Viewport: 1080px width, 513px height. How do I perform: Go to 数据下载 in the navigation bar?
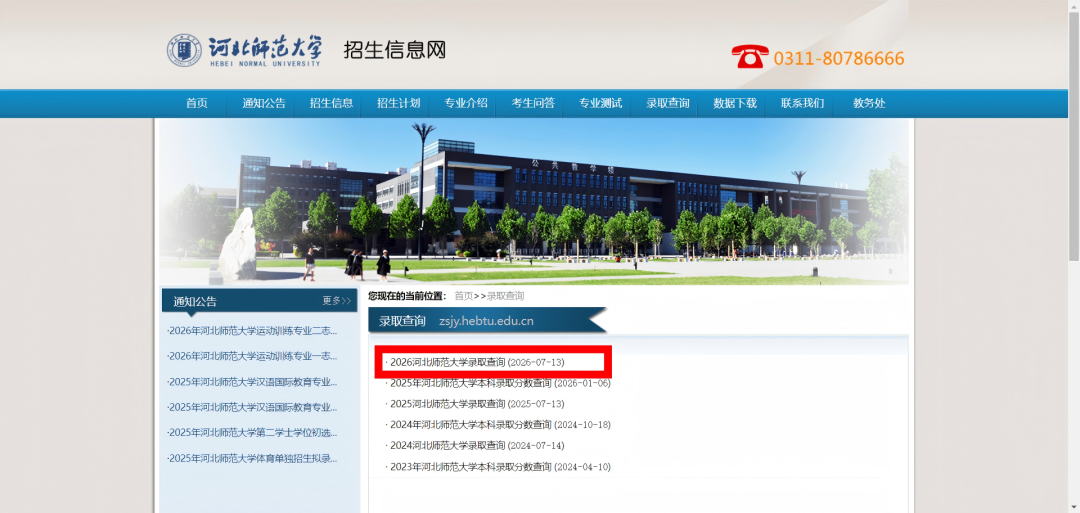click(735, 103)
